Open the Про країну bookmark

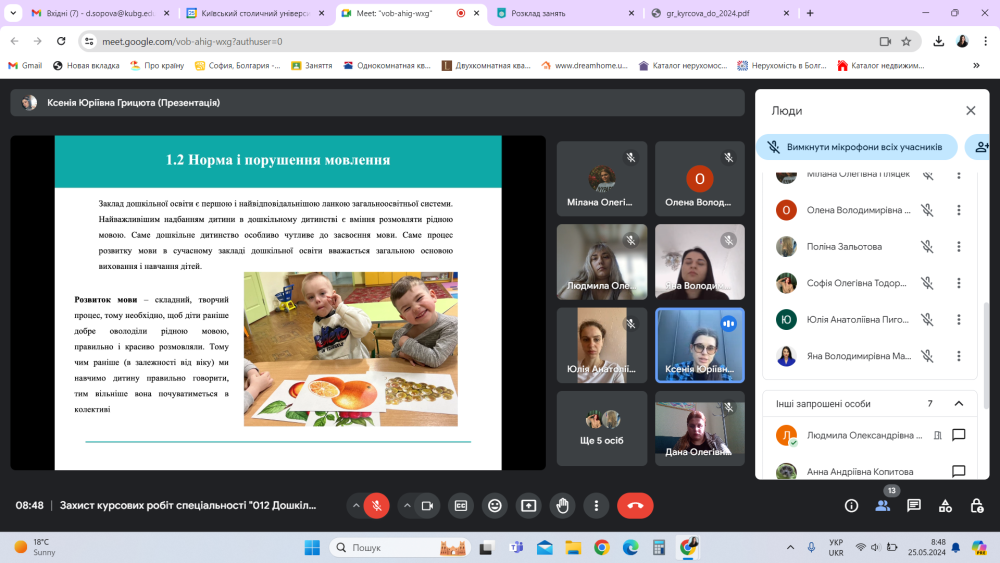click(x=157, y=66)
